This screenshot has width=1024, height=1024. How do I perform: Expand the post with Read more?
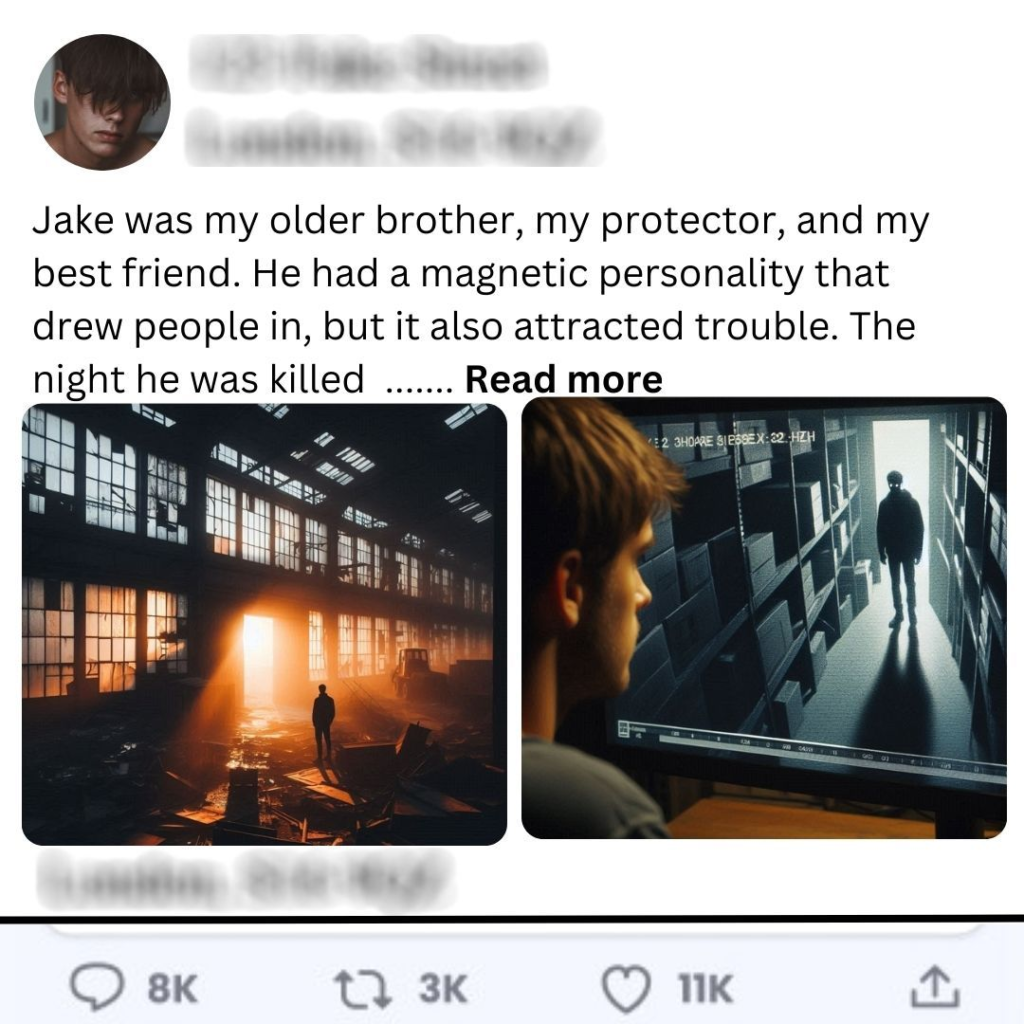[564, 379]
